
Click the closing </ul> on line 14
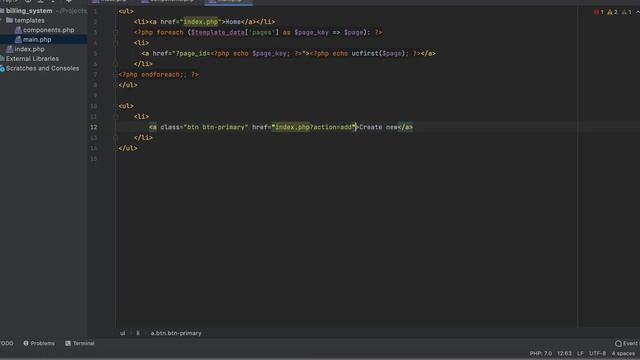[128, 148]
